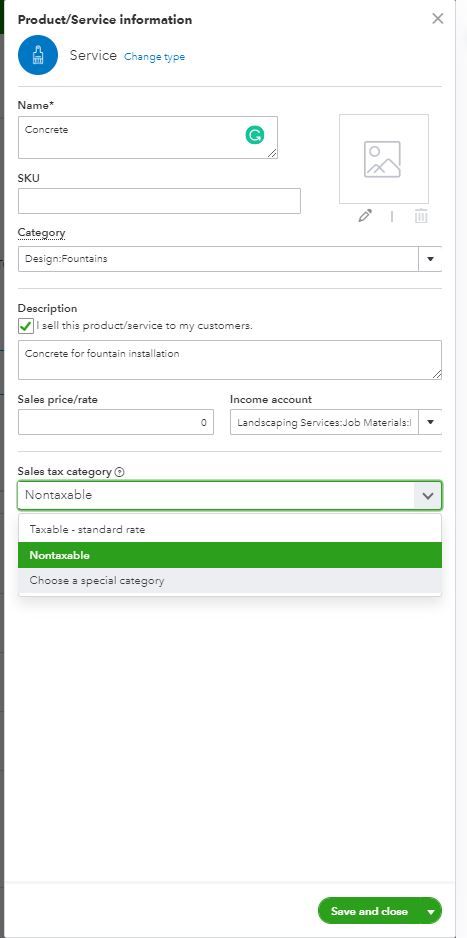The image size is (467, 938).
Task: Click the product image placeholder thumbnail
Action: click(384, 159)
